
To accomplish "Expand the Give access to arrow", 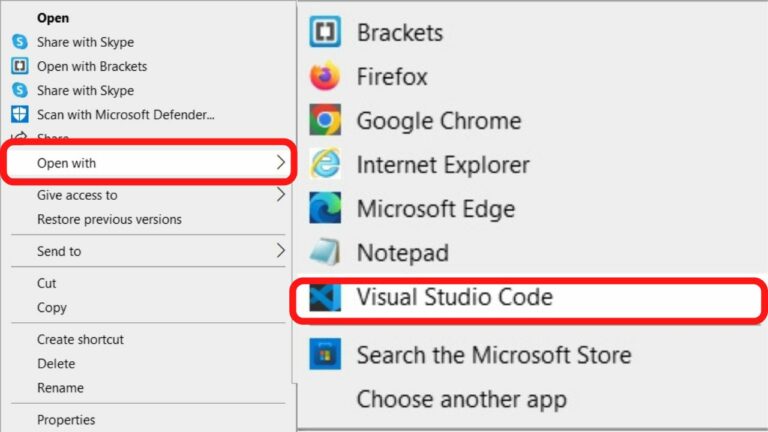I will [x=281, y=195].
